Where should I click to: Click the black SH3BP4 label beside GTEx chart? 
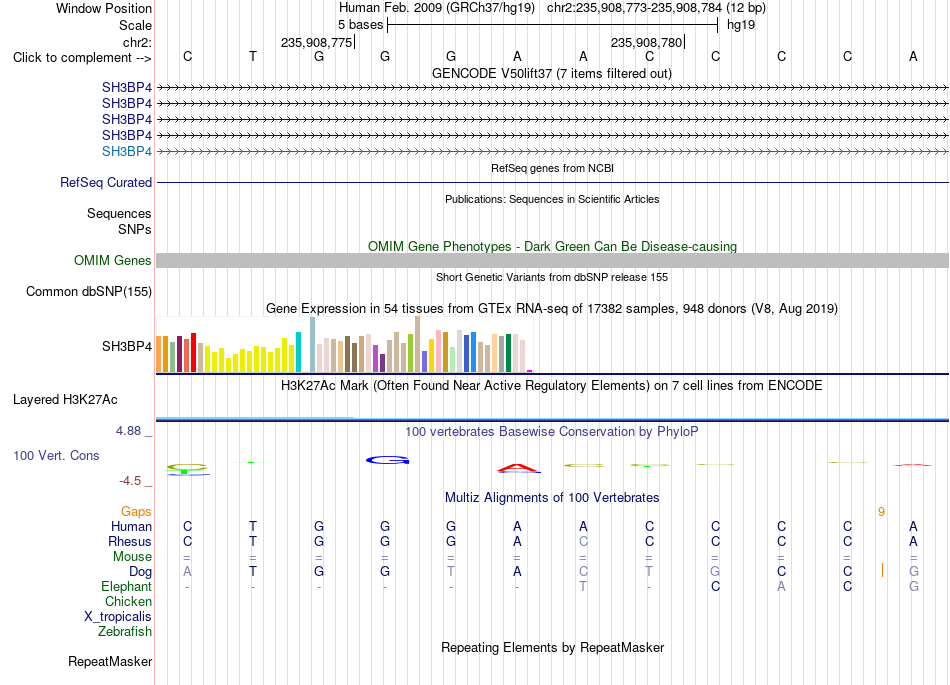pos(127,346)
